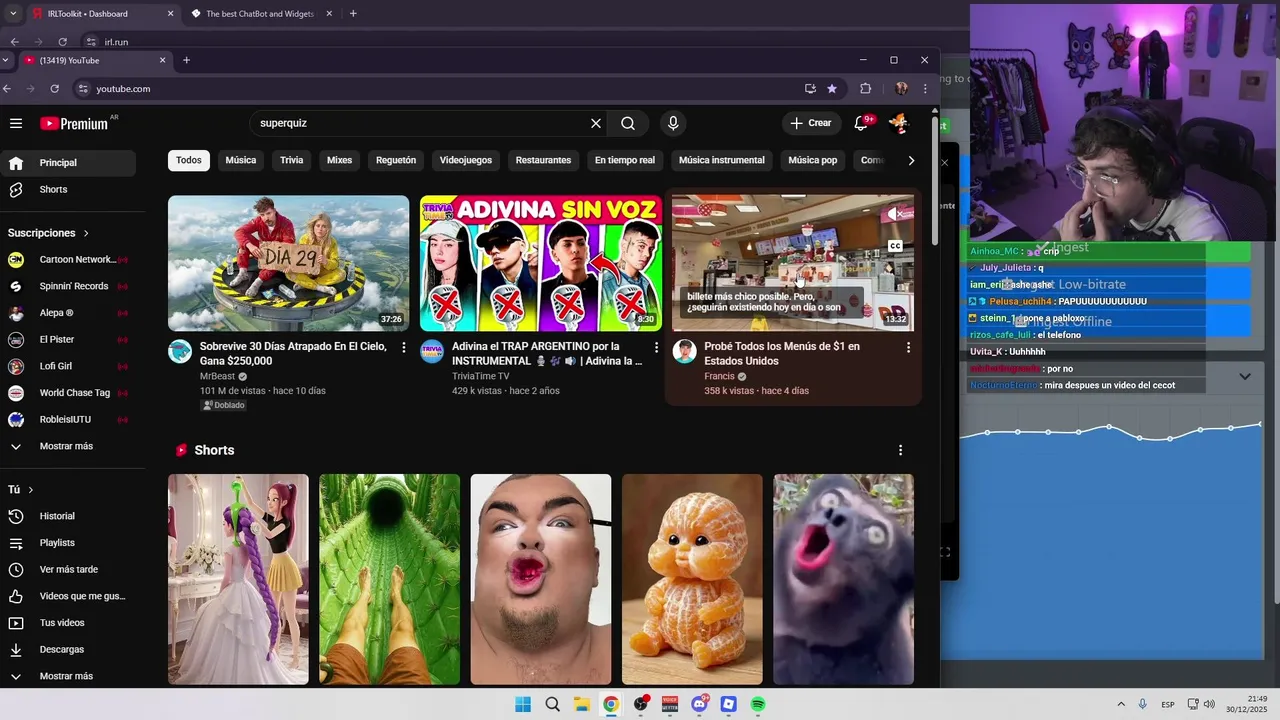
Task: Reload the youtube.com page
Action: point(54,89)
